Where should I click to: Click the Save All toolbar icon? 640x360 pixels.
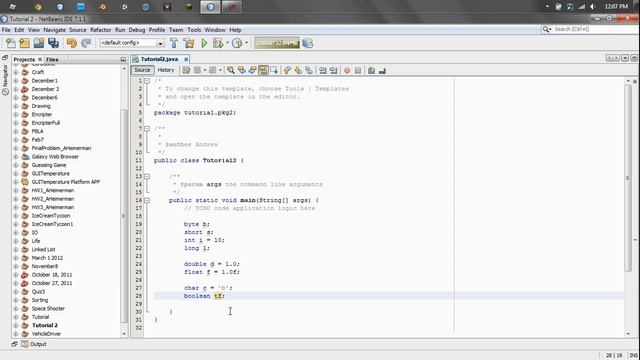click(x=53, y=43)
